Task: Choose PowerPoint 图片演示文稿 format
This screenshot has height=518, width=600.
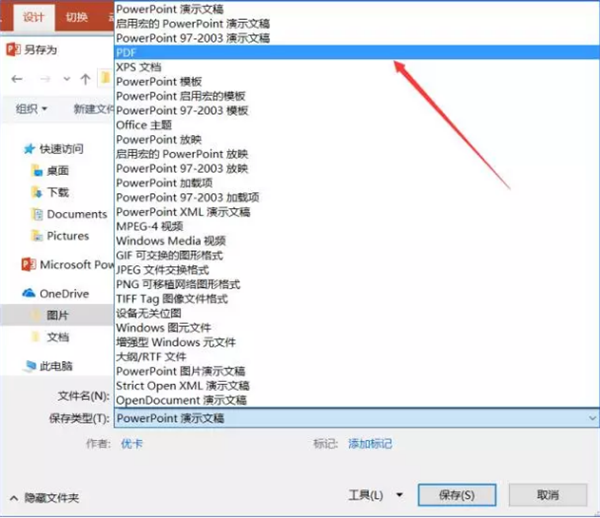Action: [x=357, y=371]
